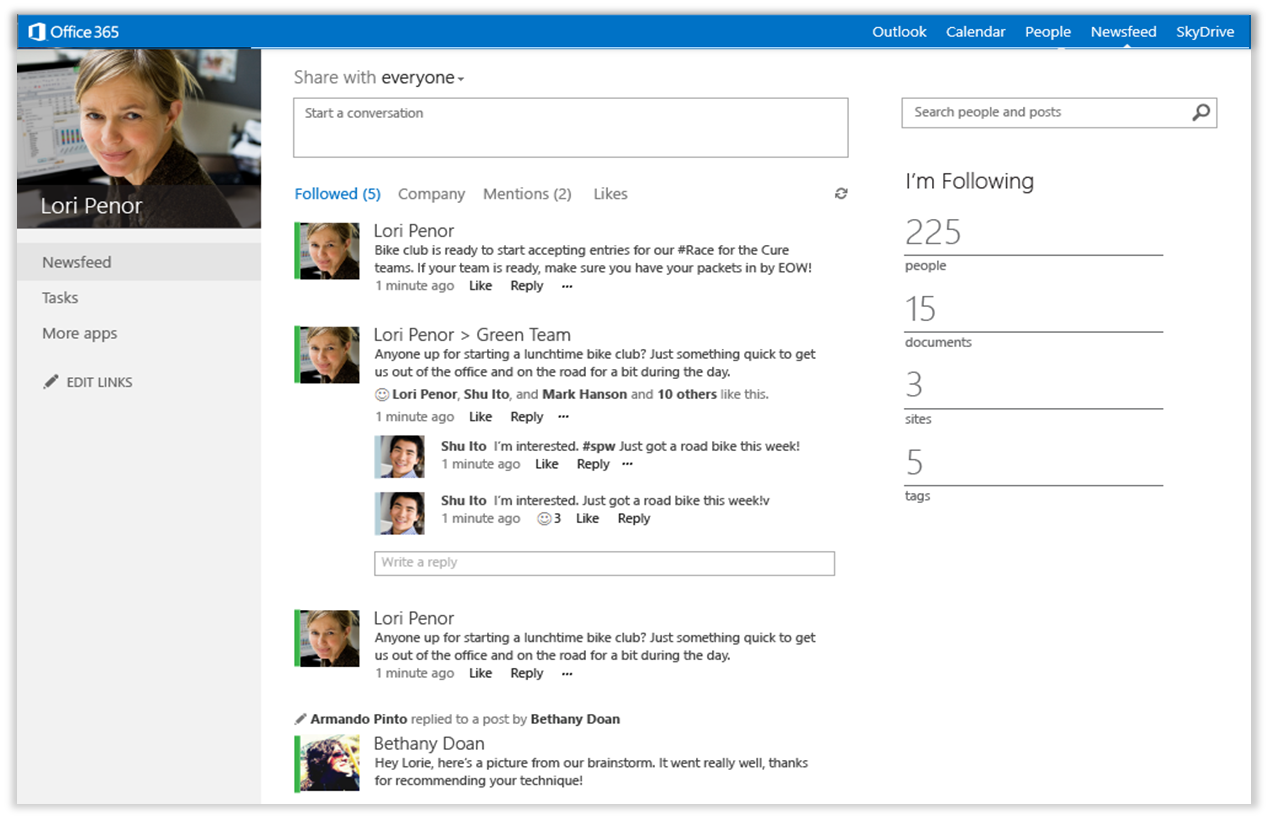The height and width of the screenshot is (819, 1268).
Task: Reply to Shu Ito's #spw comment
Action: pyautogui.click(x=593, y=464)
